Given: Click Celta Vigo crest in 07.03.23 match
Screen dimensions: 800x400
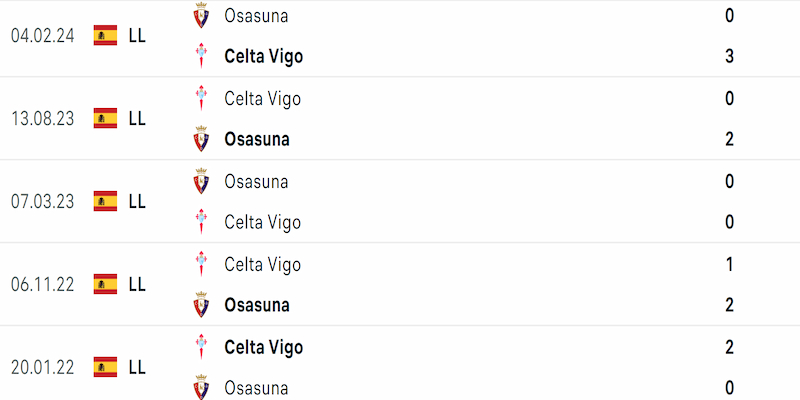Looking at the screenshot, I should click(202, 222).
